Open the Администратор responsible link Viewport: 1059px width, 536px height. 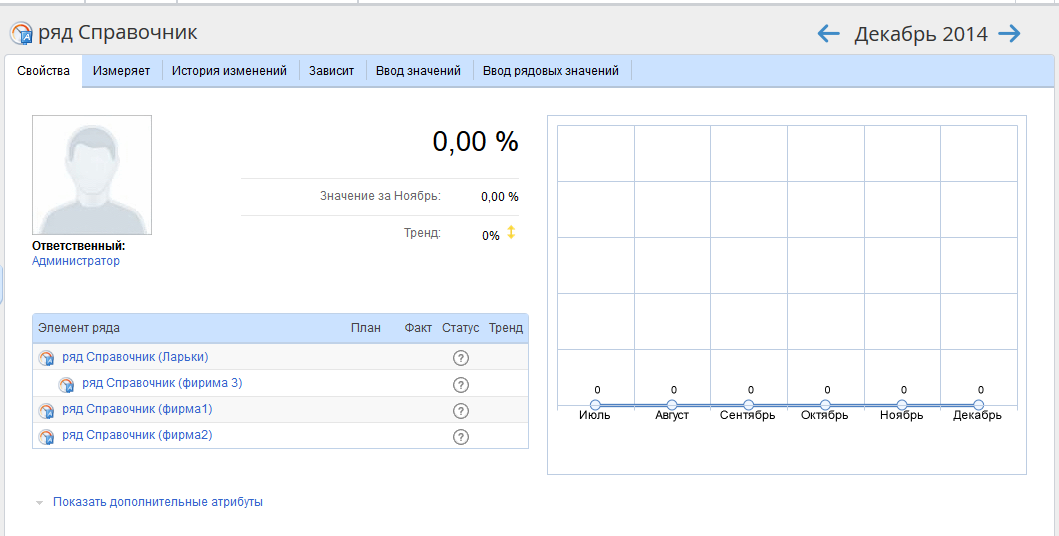click(x=76, y=261)
